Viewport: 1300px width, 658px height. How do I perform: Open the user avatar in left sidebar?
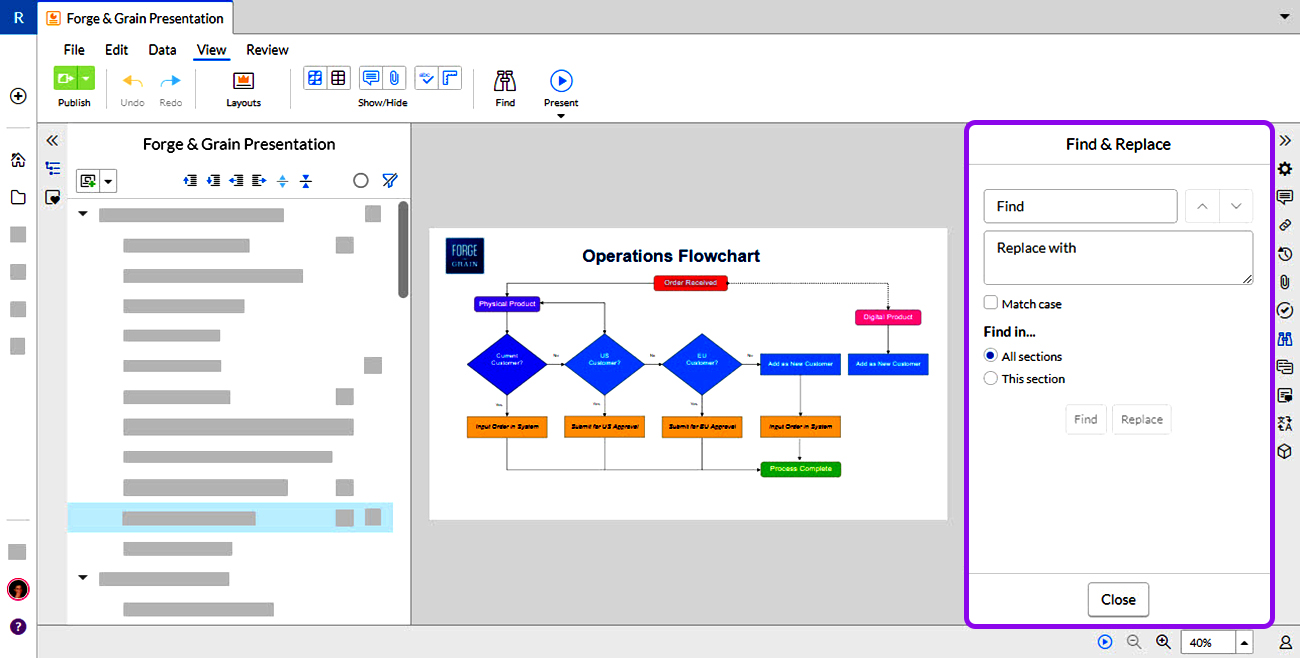(18, 589)
